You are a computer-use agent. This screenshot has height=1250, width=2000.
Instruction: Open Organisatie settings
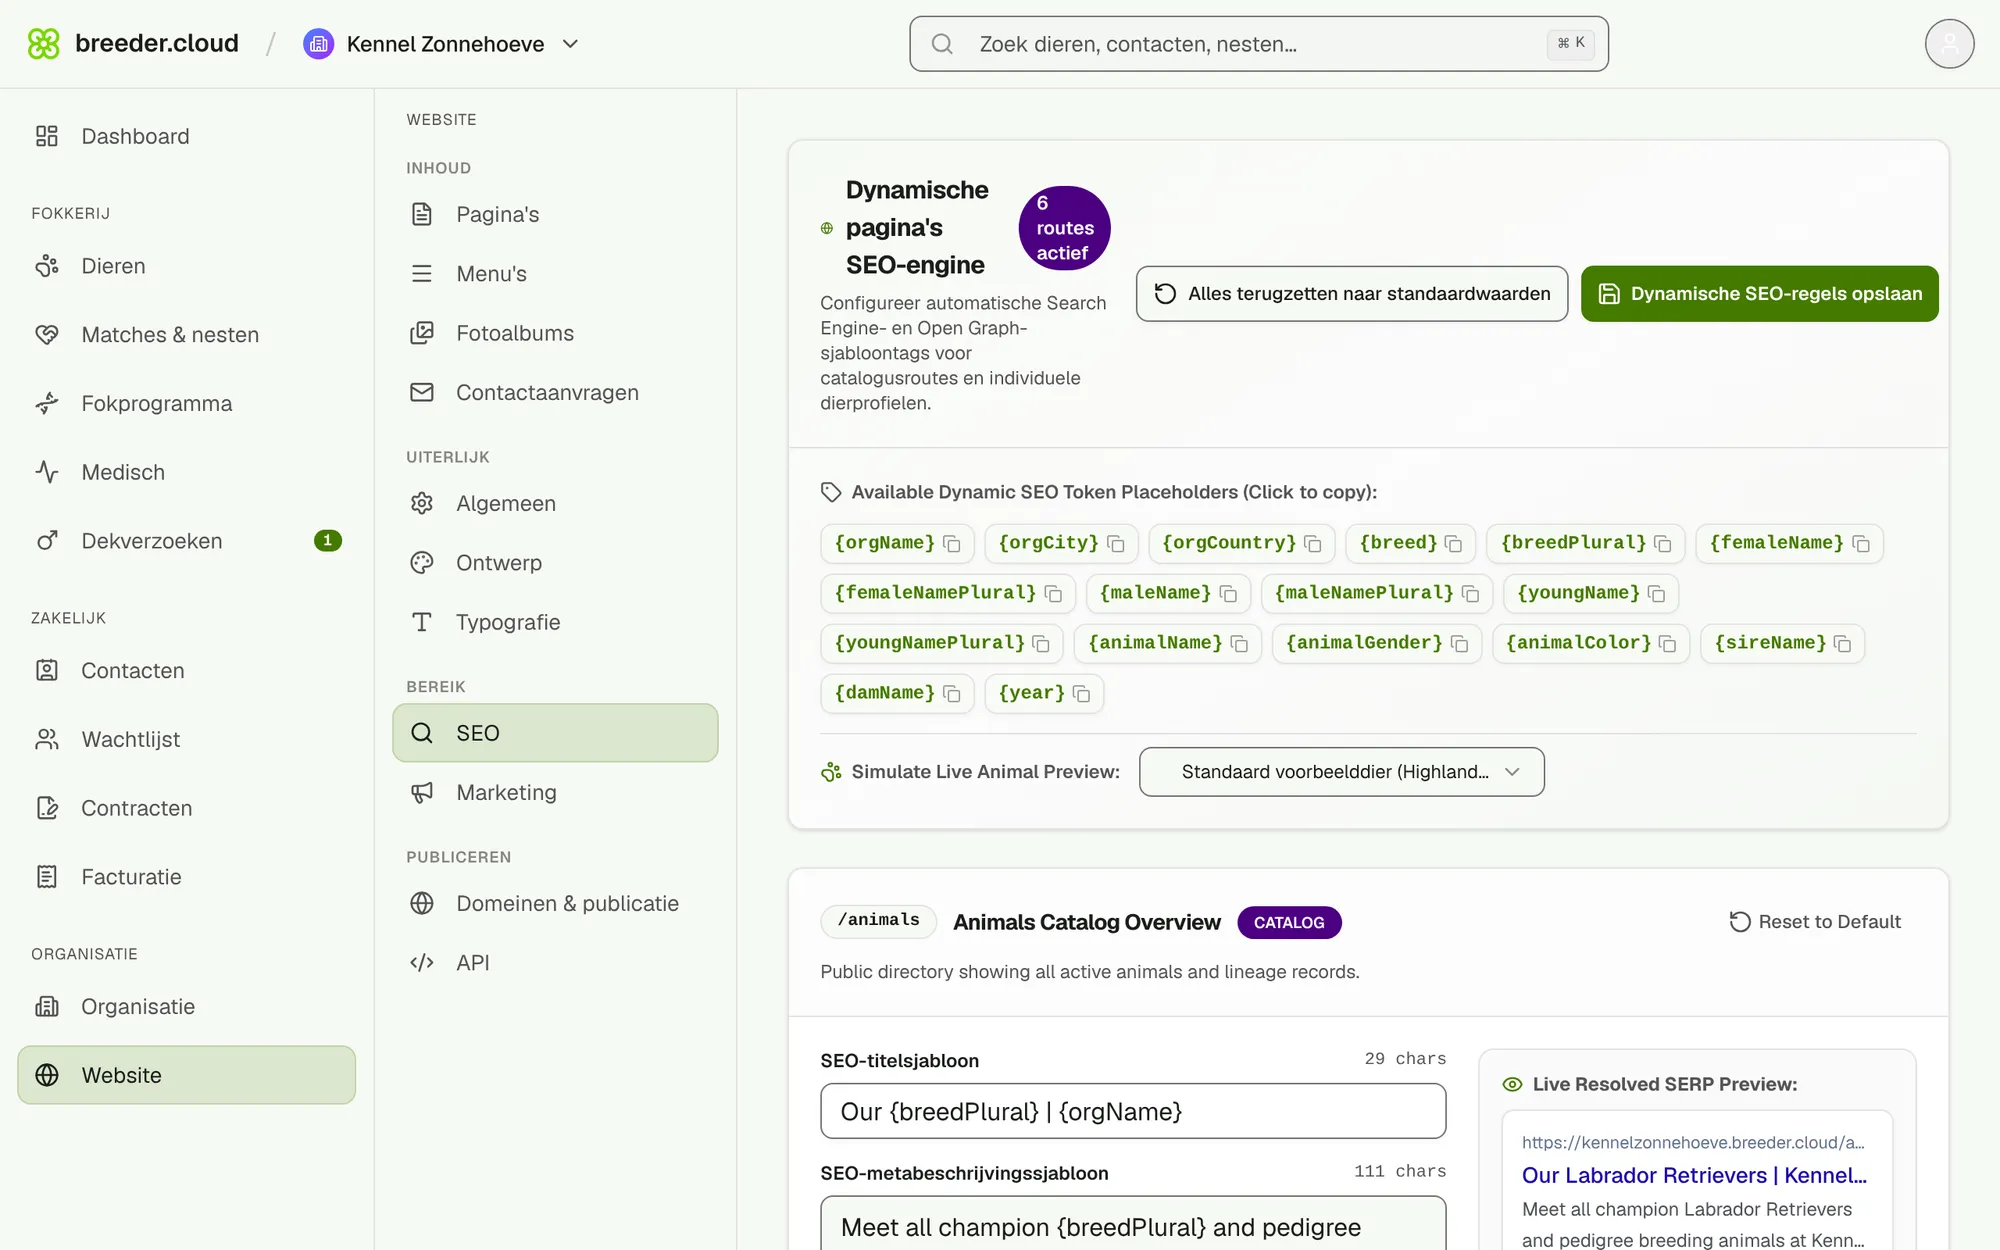point(186,1007)
